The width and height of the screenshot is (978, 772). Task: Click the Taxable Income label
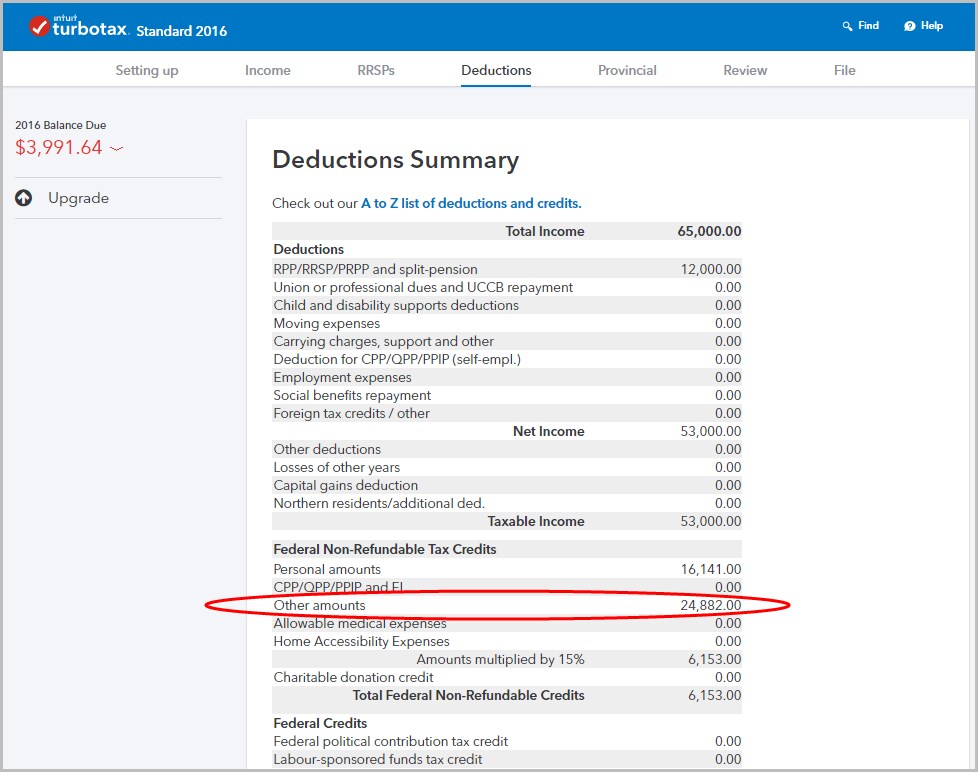click(x=536, y=521)
